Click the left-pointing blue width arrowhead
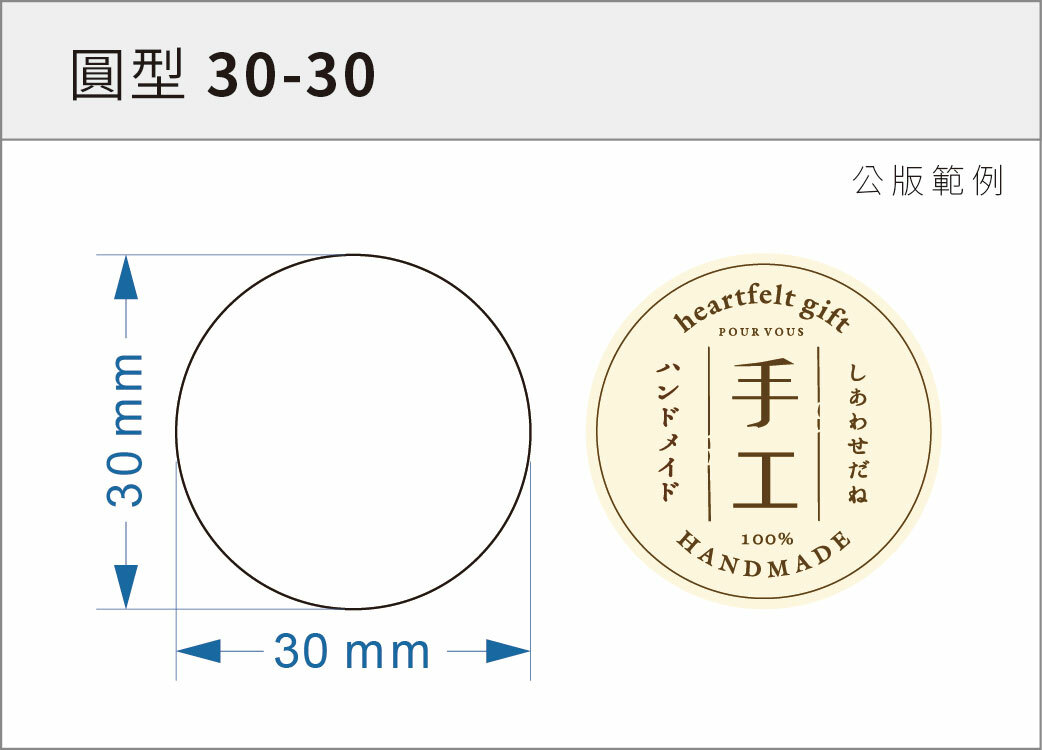1042x750 pixels. click(198, 652)
